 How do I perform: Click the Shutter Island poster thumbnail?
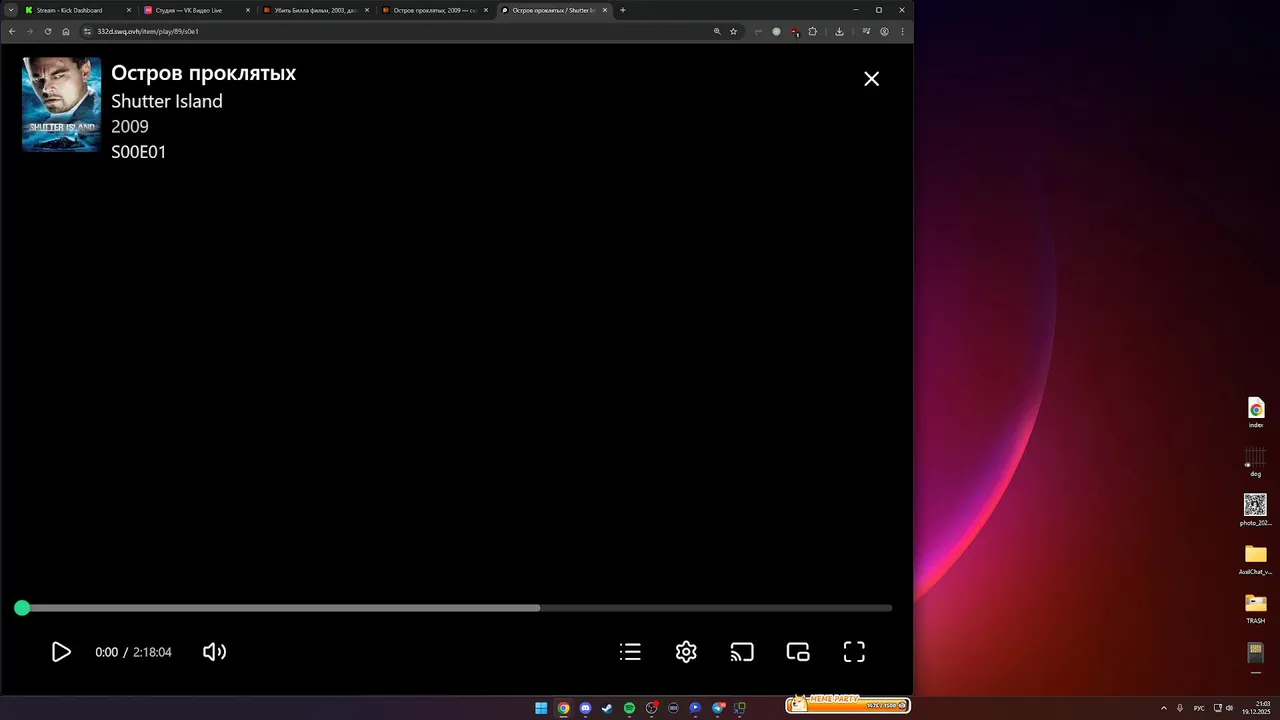click(62, 104)
